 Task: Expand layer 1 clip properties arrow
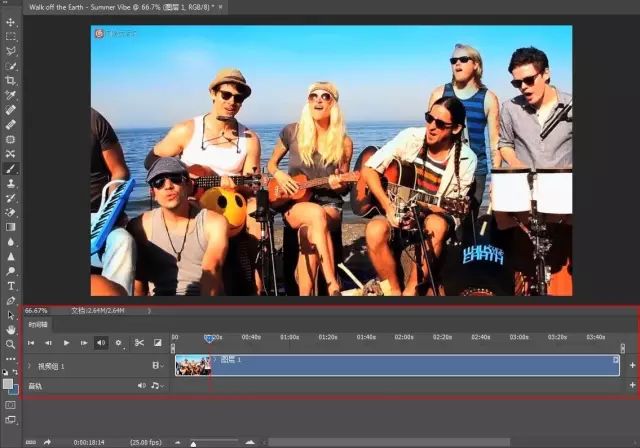tap(215, 359)
